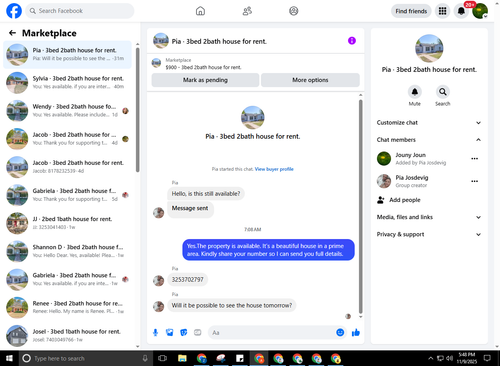Choose a GIF icon in composer
500x366 pixels.
pyautogui.click(x=198, y=332)
